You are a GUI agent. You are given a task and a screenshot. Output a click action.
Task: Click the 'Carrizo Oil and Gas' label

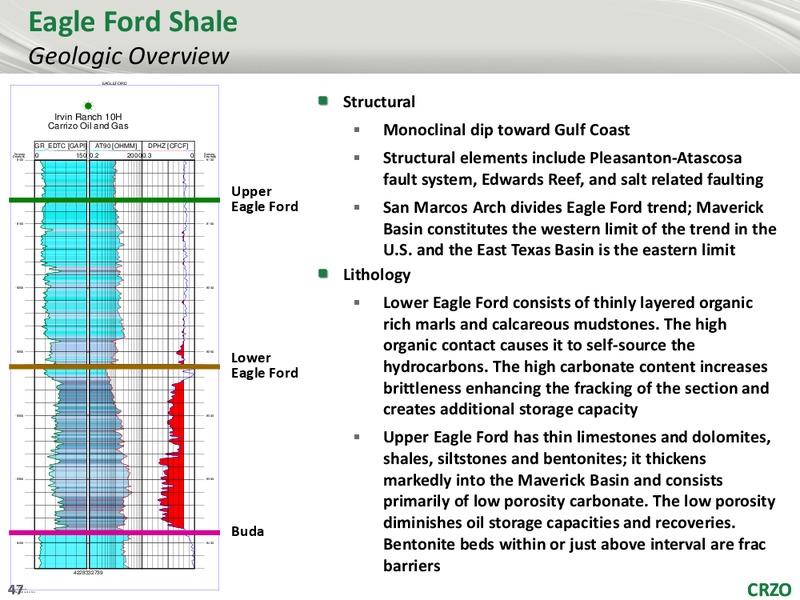tap(88, 126)
